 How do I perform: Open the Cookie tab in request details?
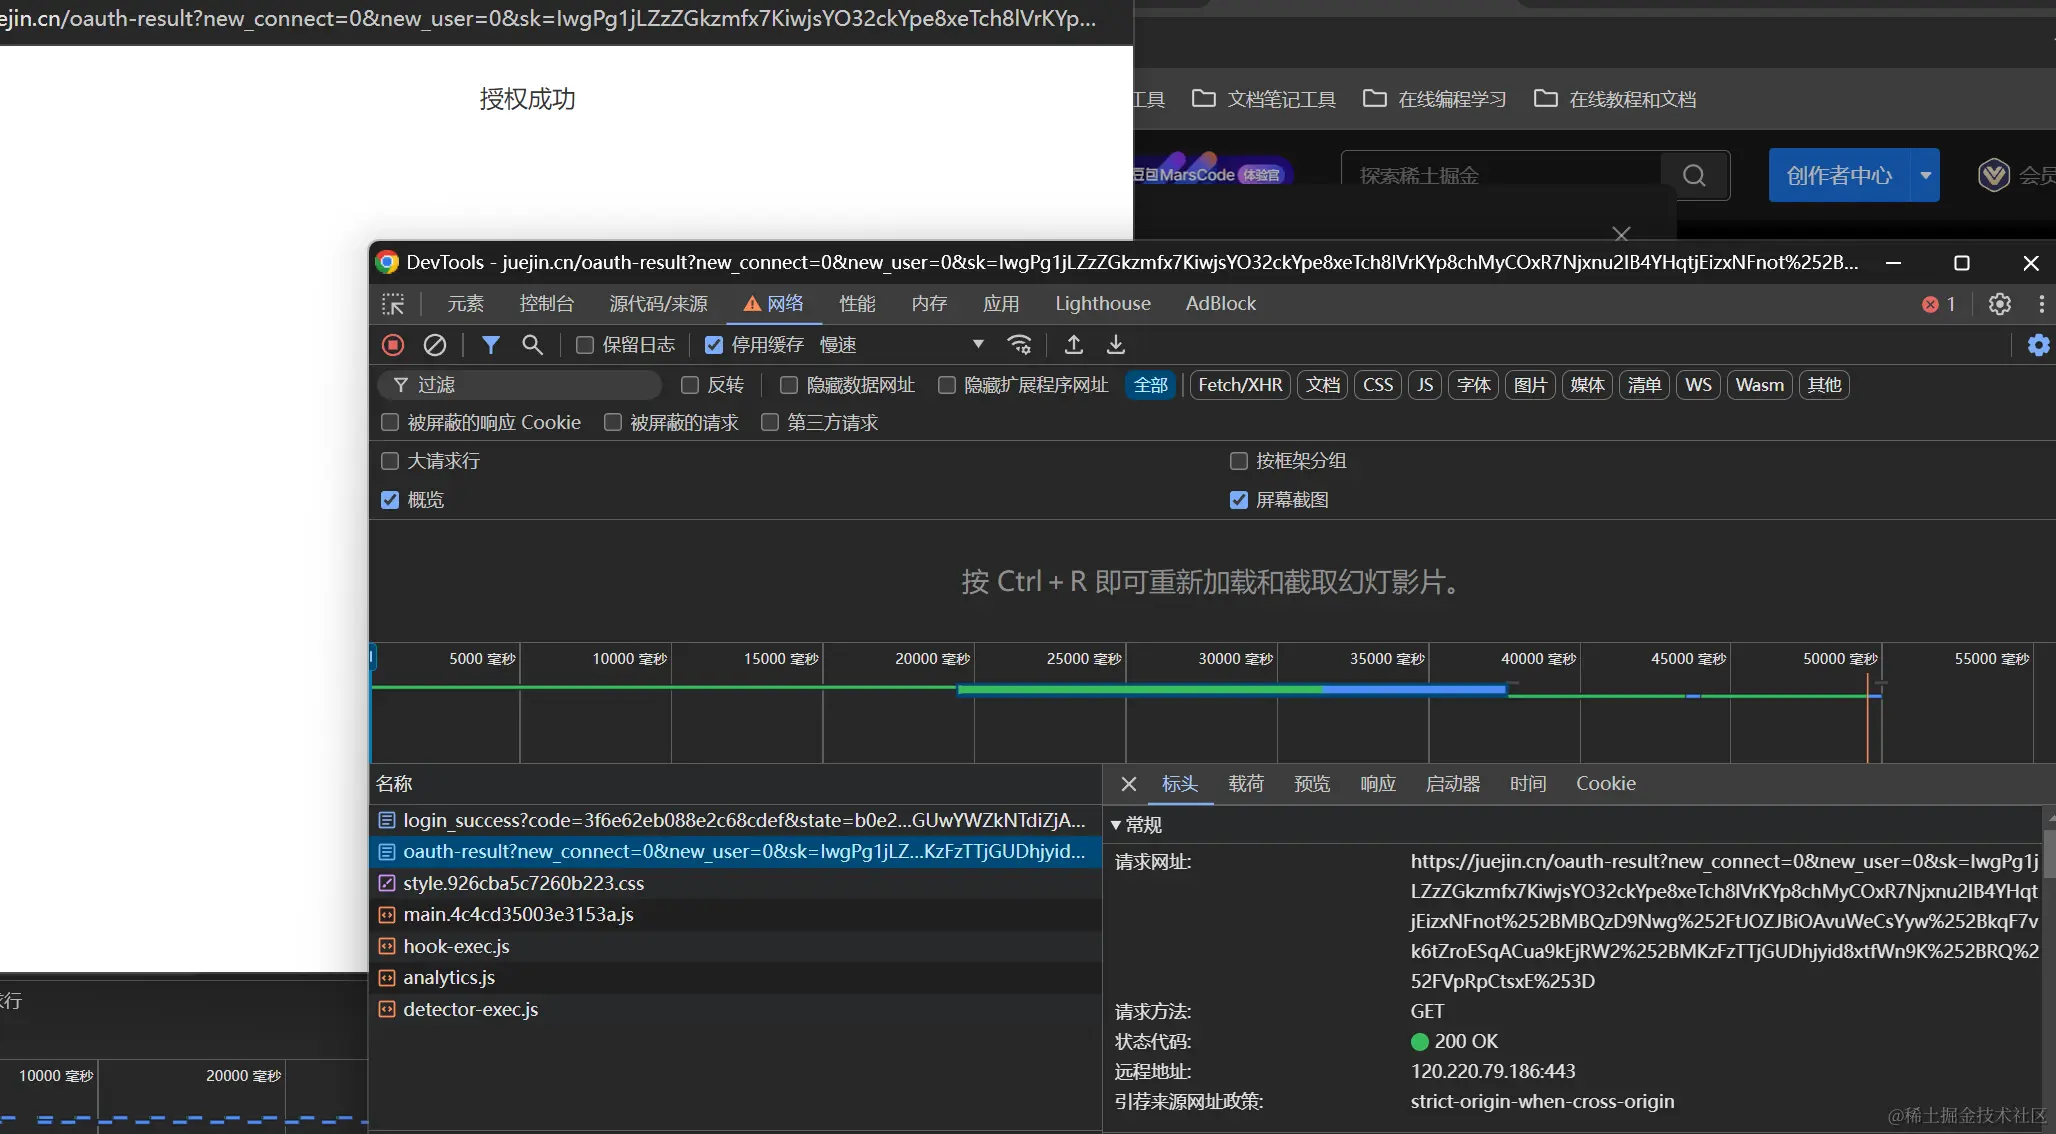point(1605,784)
